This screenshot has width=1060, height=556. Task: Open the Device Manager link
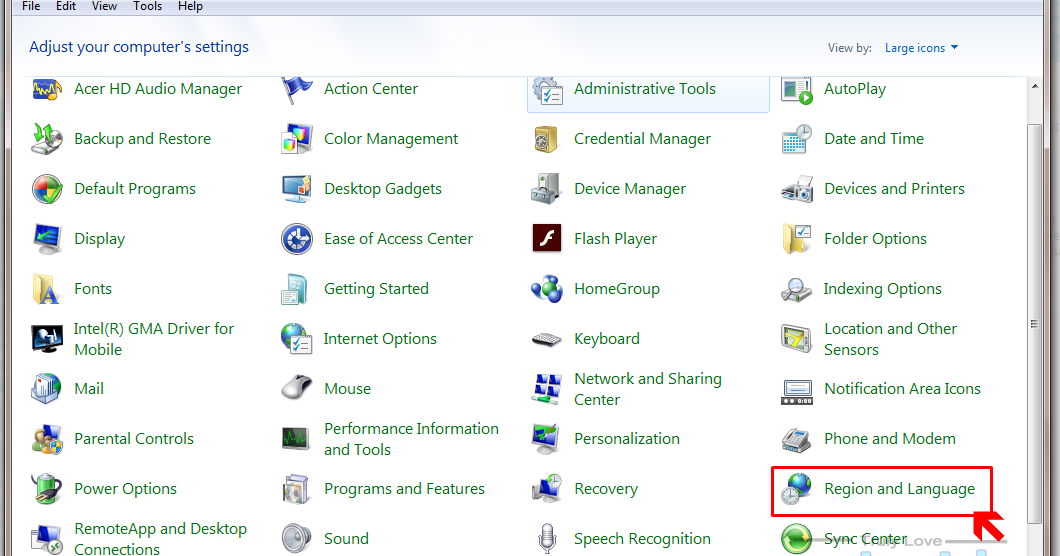pyautogui.click(x=630, y=189)
